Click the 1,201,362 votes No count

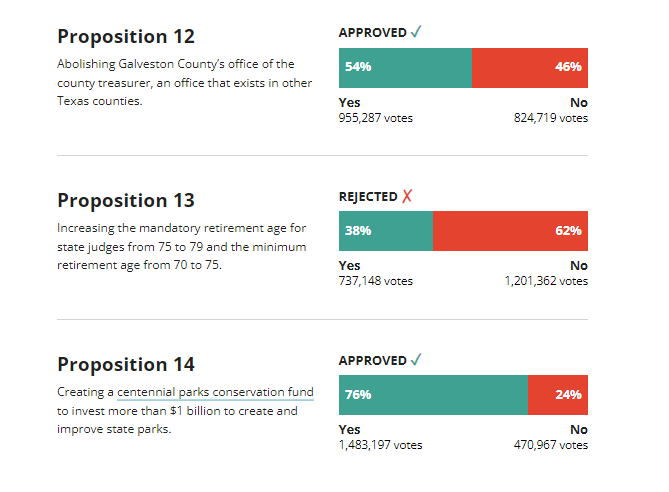click(546, 282)
